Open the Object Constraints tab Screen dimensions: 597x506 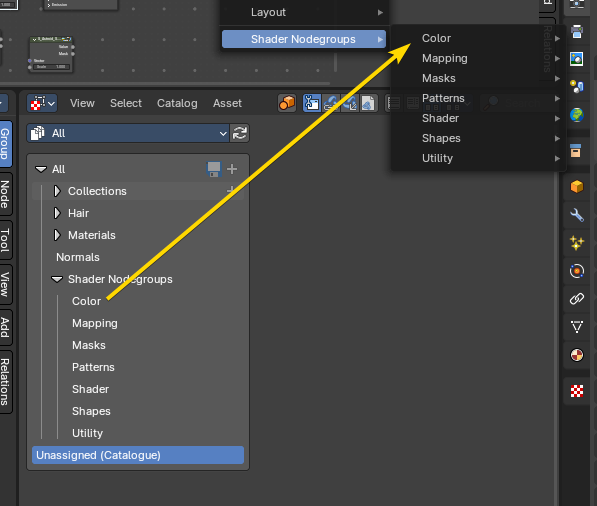(576, 299)
